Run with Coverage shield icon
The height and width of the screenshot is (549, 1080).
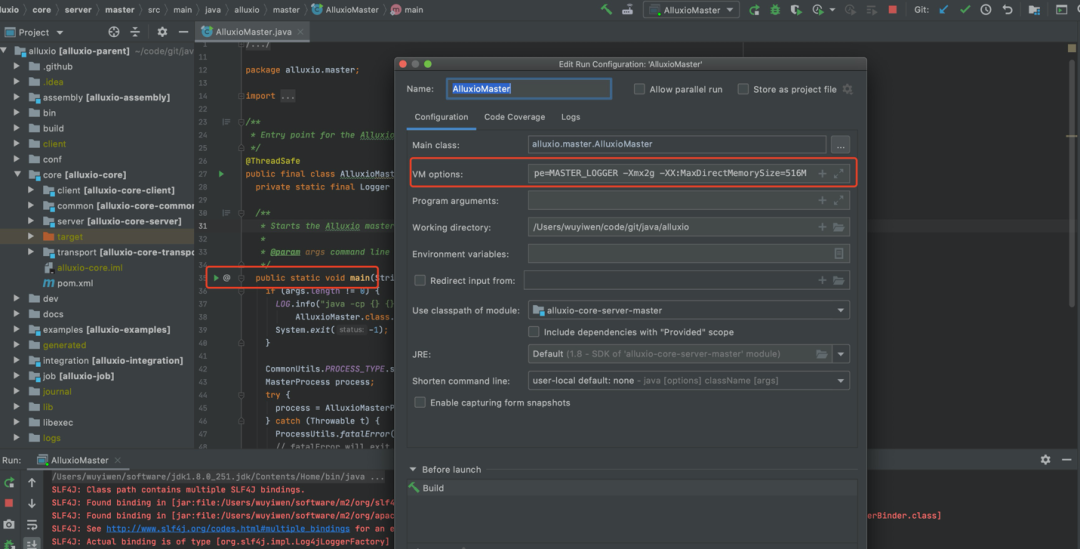[x=796, y=10]
